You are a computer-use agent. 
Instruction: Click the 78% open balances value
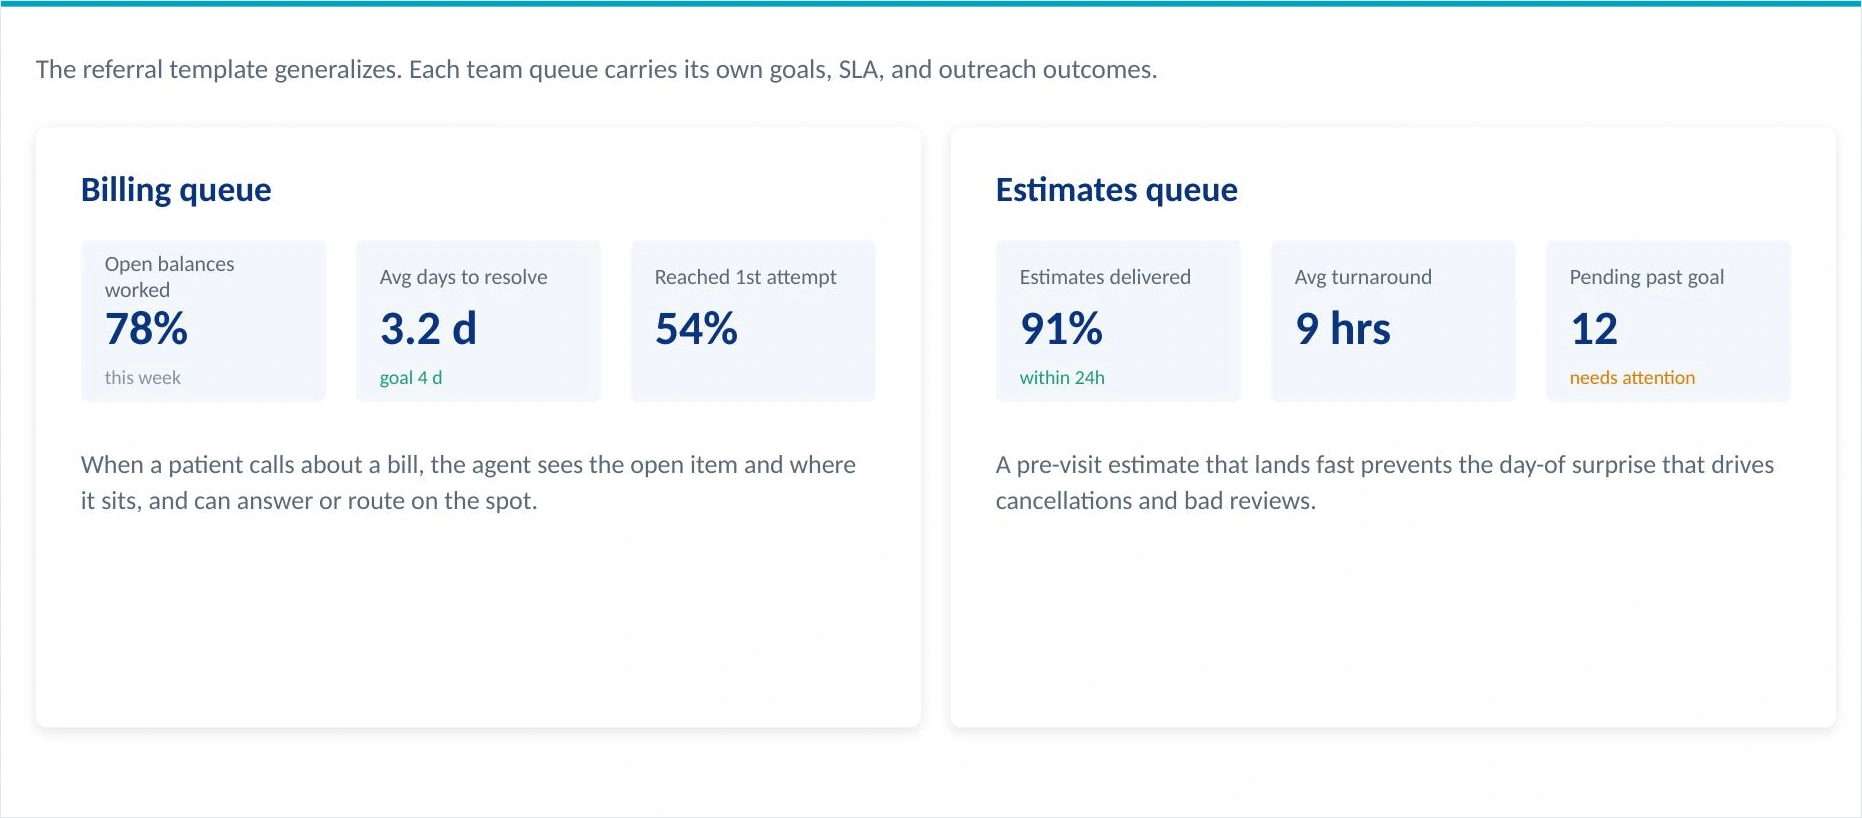[146, 329]
